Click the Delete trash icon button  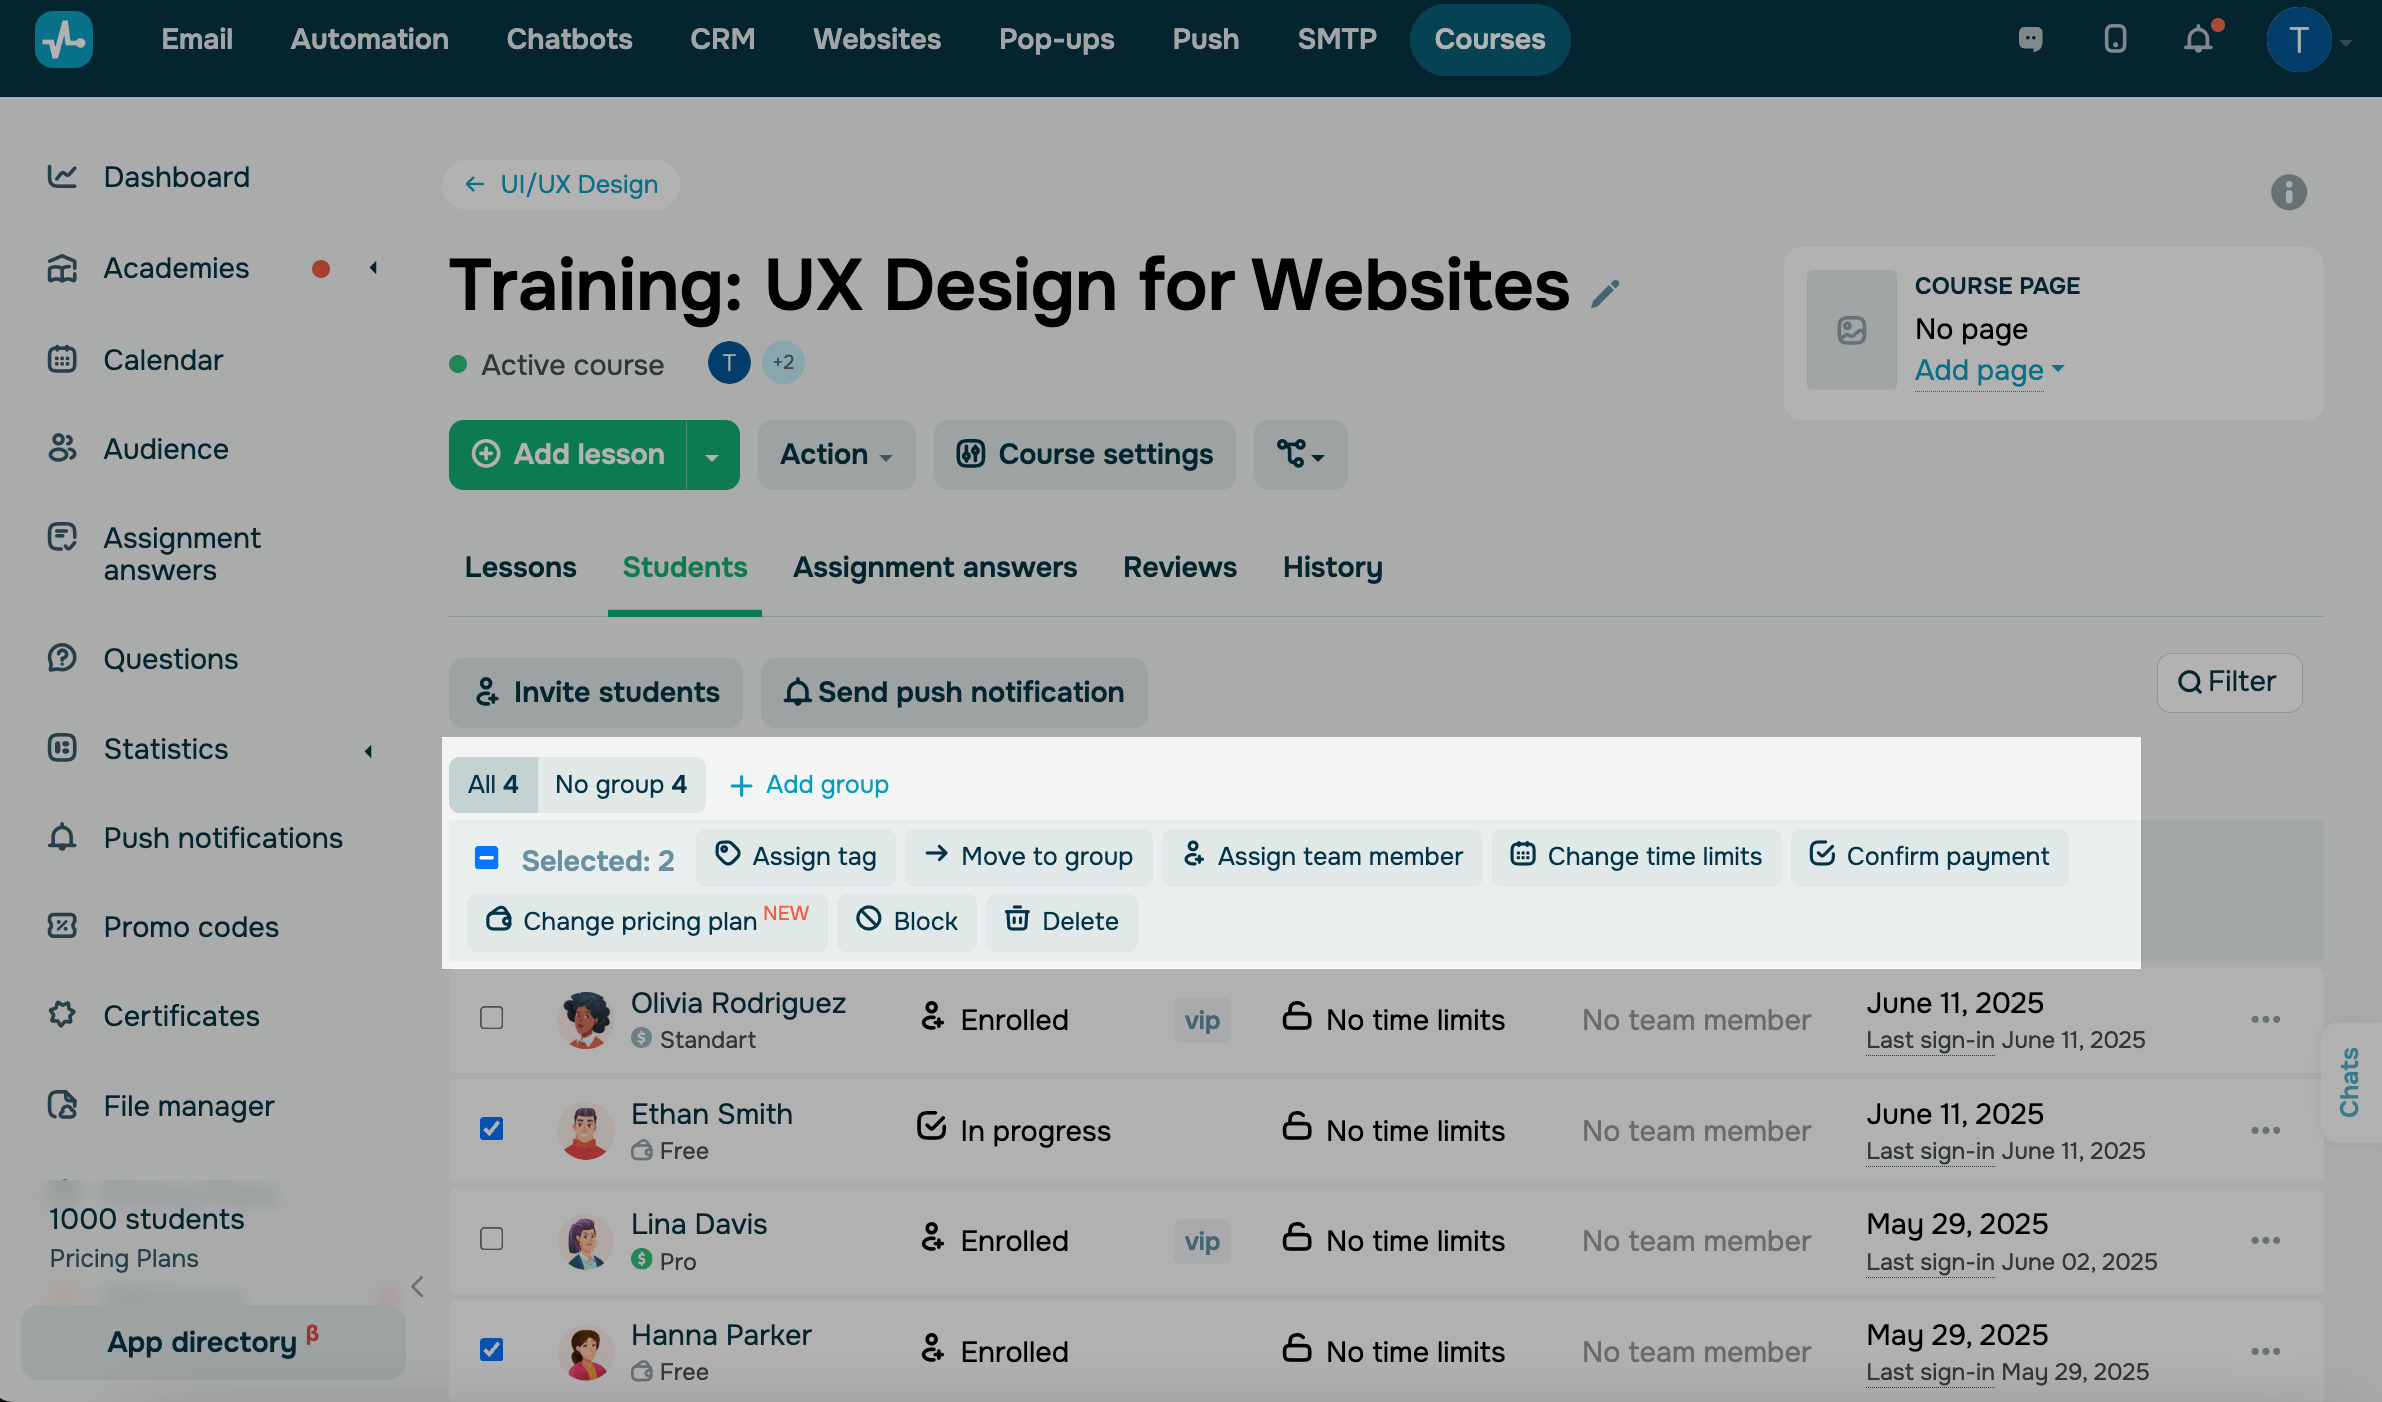[1061, 920]
